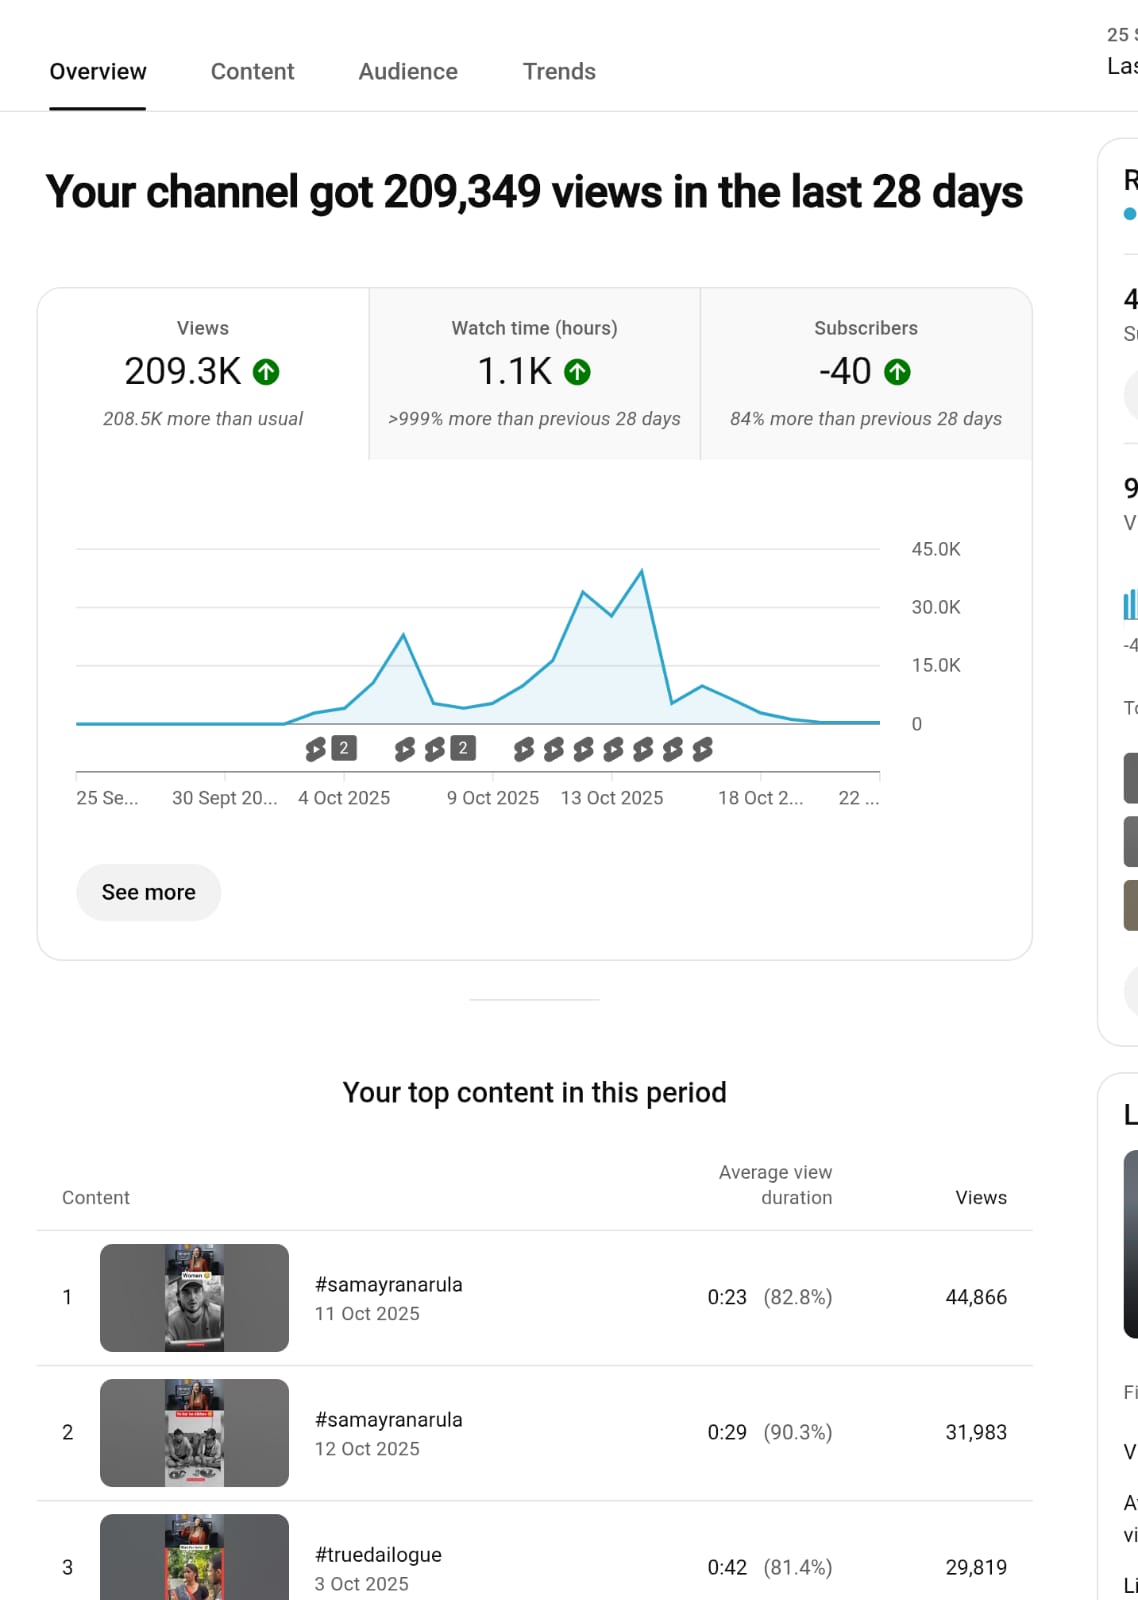Open the #truedailogue video title link
1138x1600 pixels.
(x=378, y=1555)
